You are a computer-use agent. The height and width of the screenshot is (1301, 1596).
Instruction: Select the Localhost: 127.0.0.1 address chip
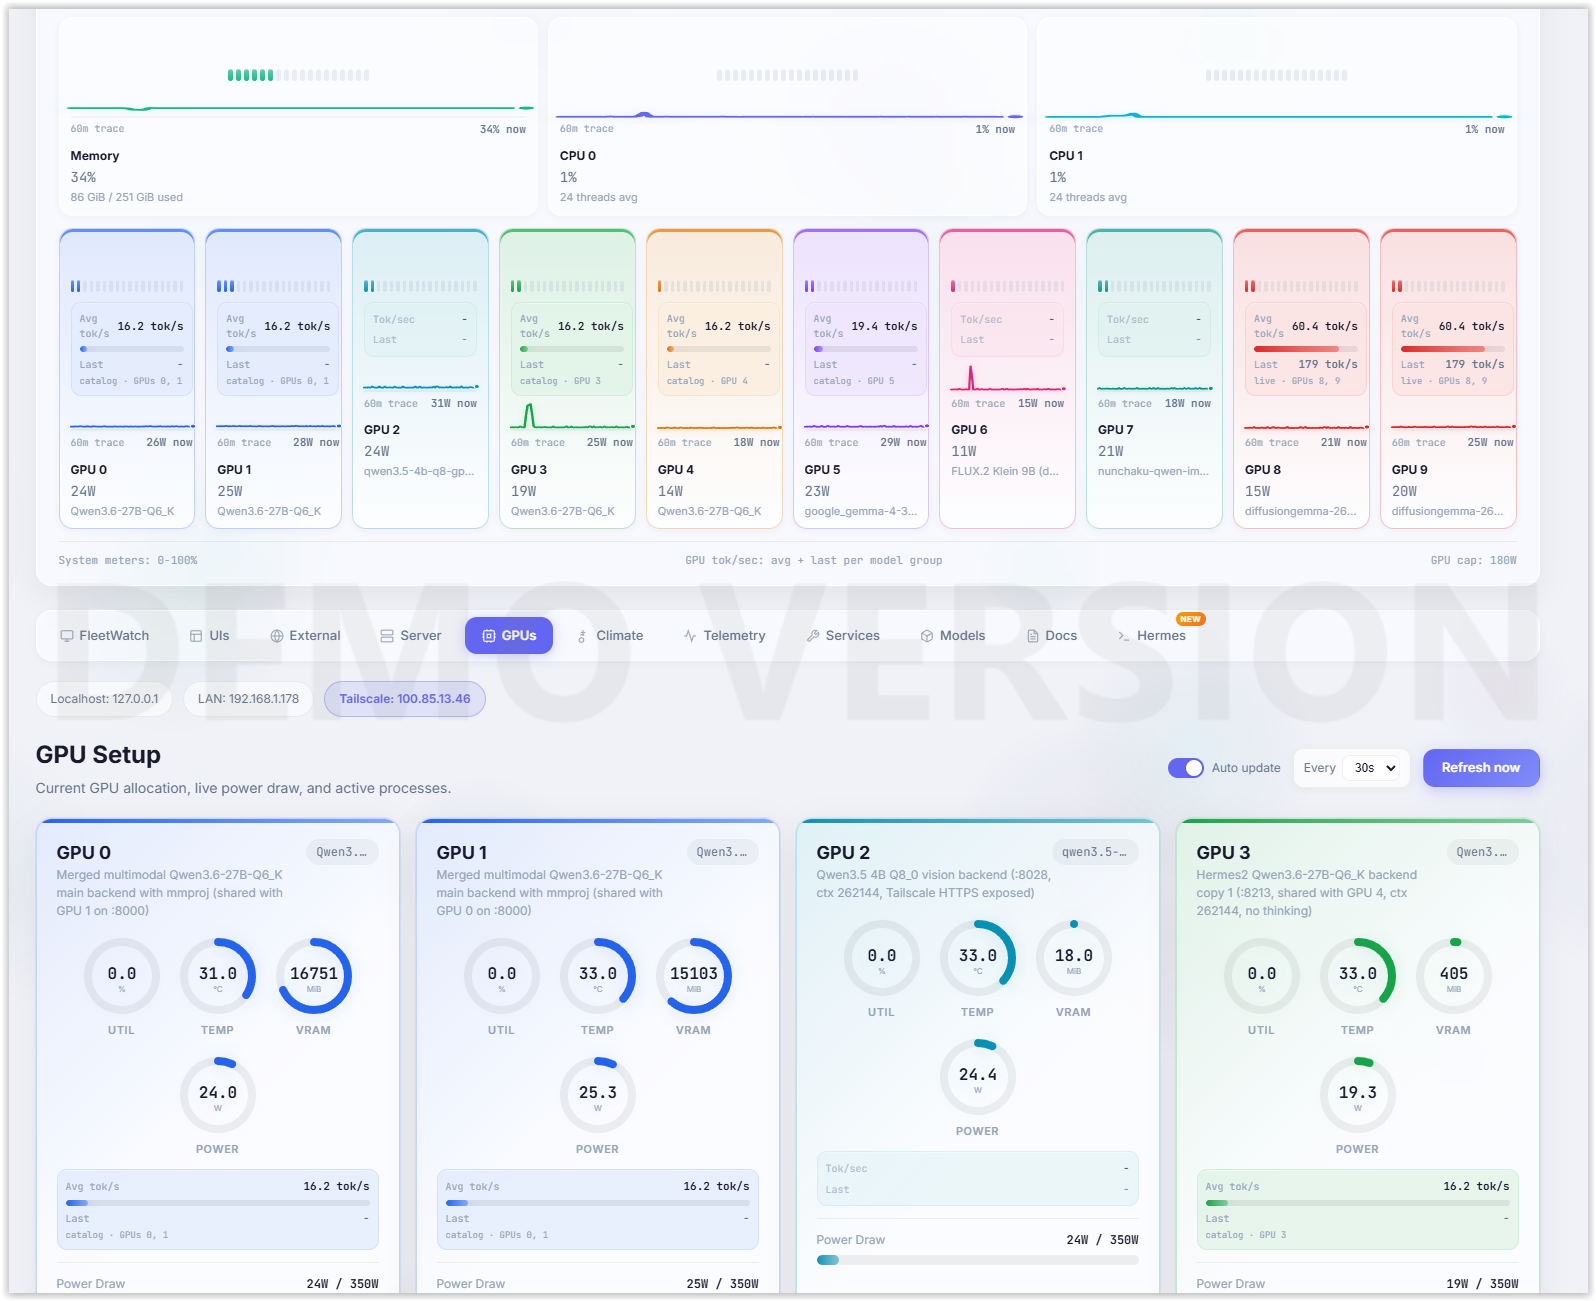pos(104,699)
